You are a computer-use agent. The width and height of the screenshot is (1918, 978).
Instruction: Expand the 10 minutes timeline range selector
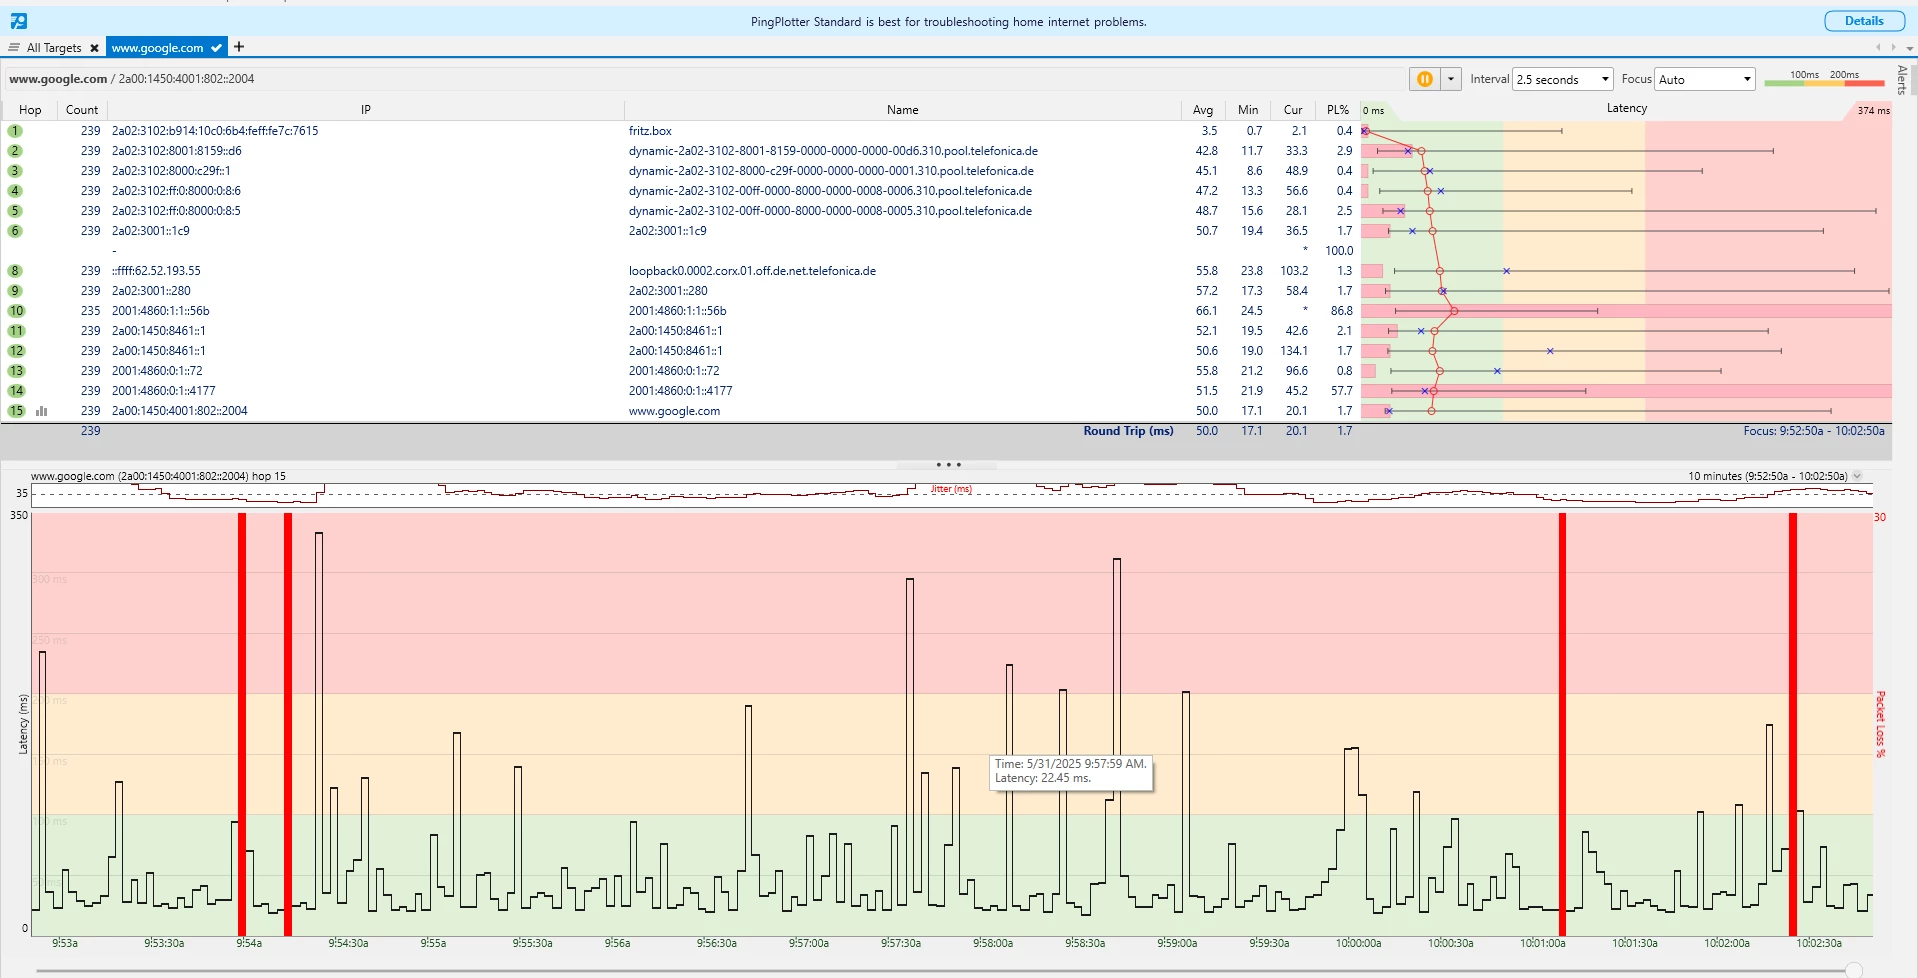(x=1857, y=476)
